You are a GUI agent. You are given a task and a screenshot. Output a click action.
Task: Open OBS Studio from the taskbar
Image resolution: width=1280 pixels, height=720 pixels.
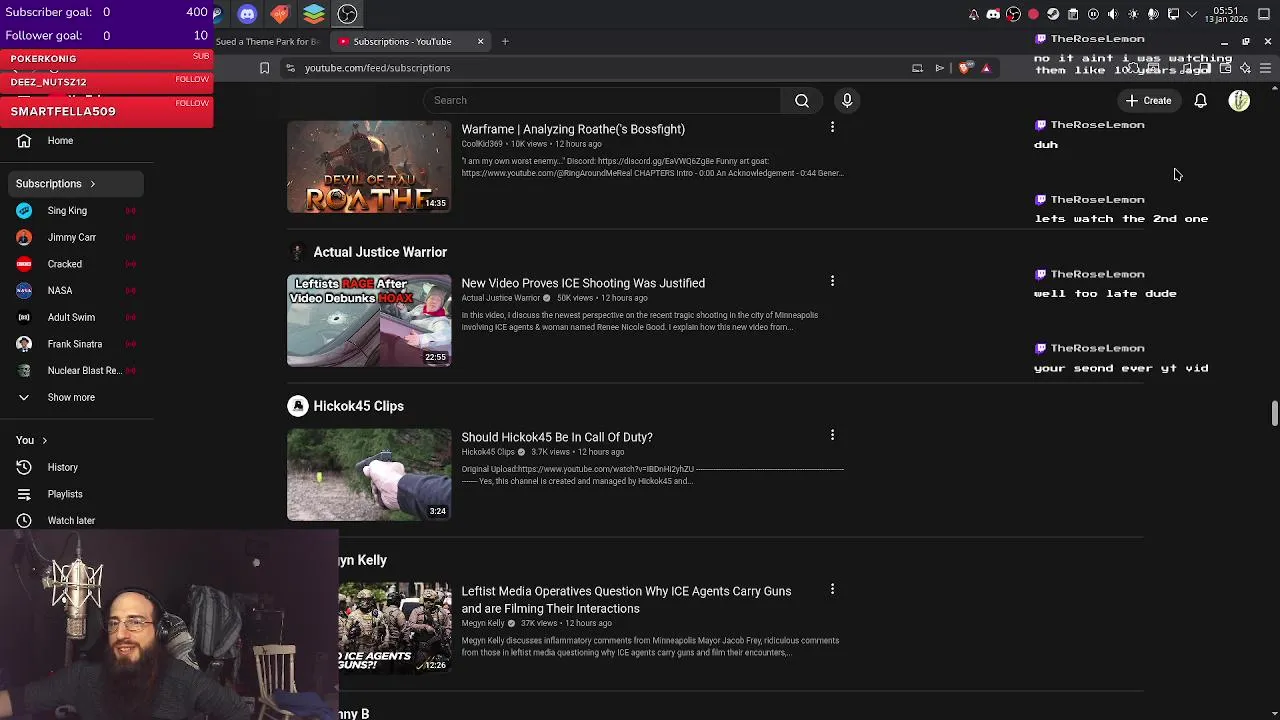point(347,14)
